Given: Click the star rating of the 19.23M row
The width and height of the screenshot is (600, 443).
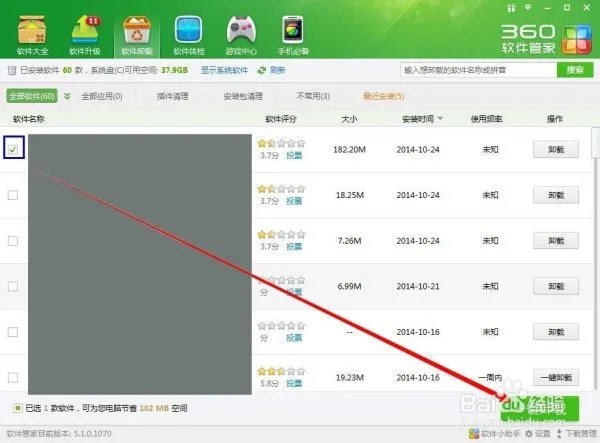Looking at the screenshot, I should (x=281, y=371).
